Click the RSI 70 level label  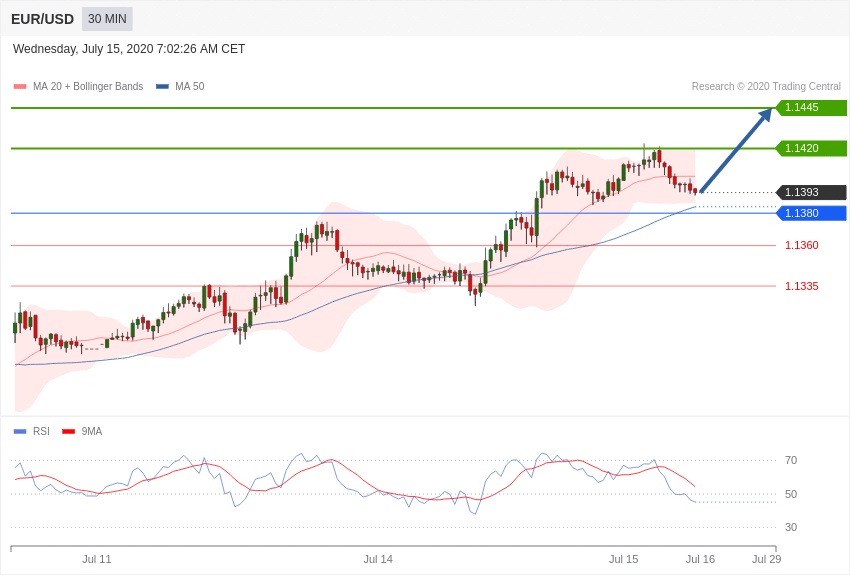tap(791, 460)
